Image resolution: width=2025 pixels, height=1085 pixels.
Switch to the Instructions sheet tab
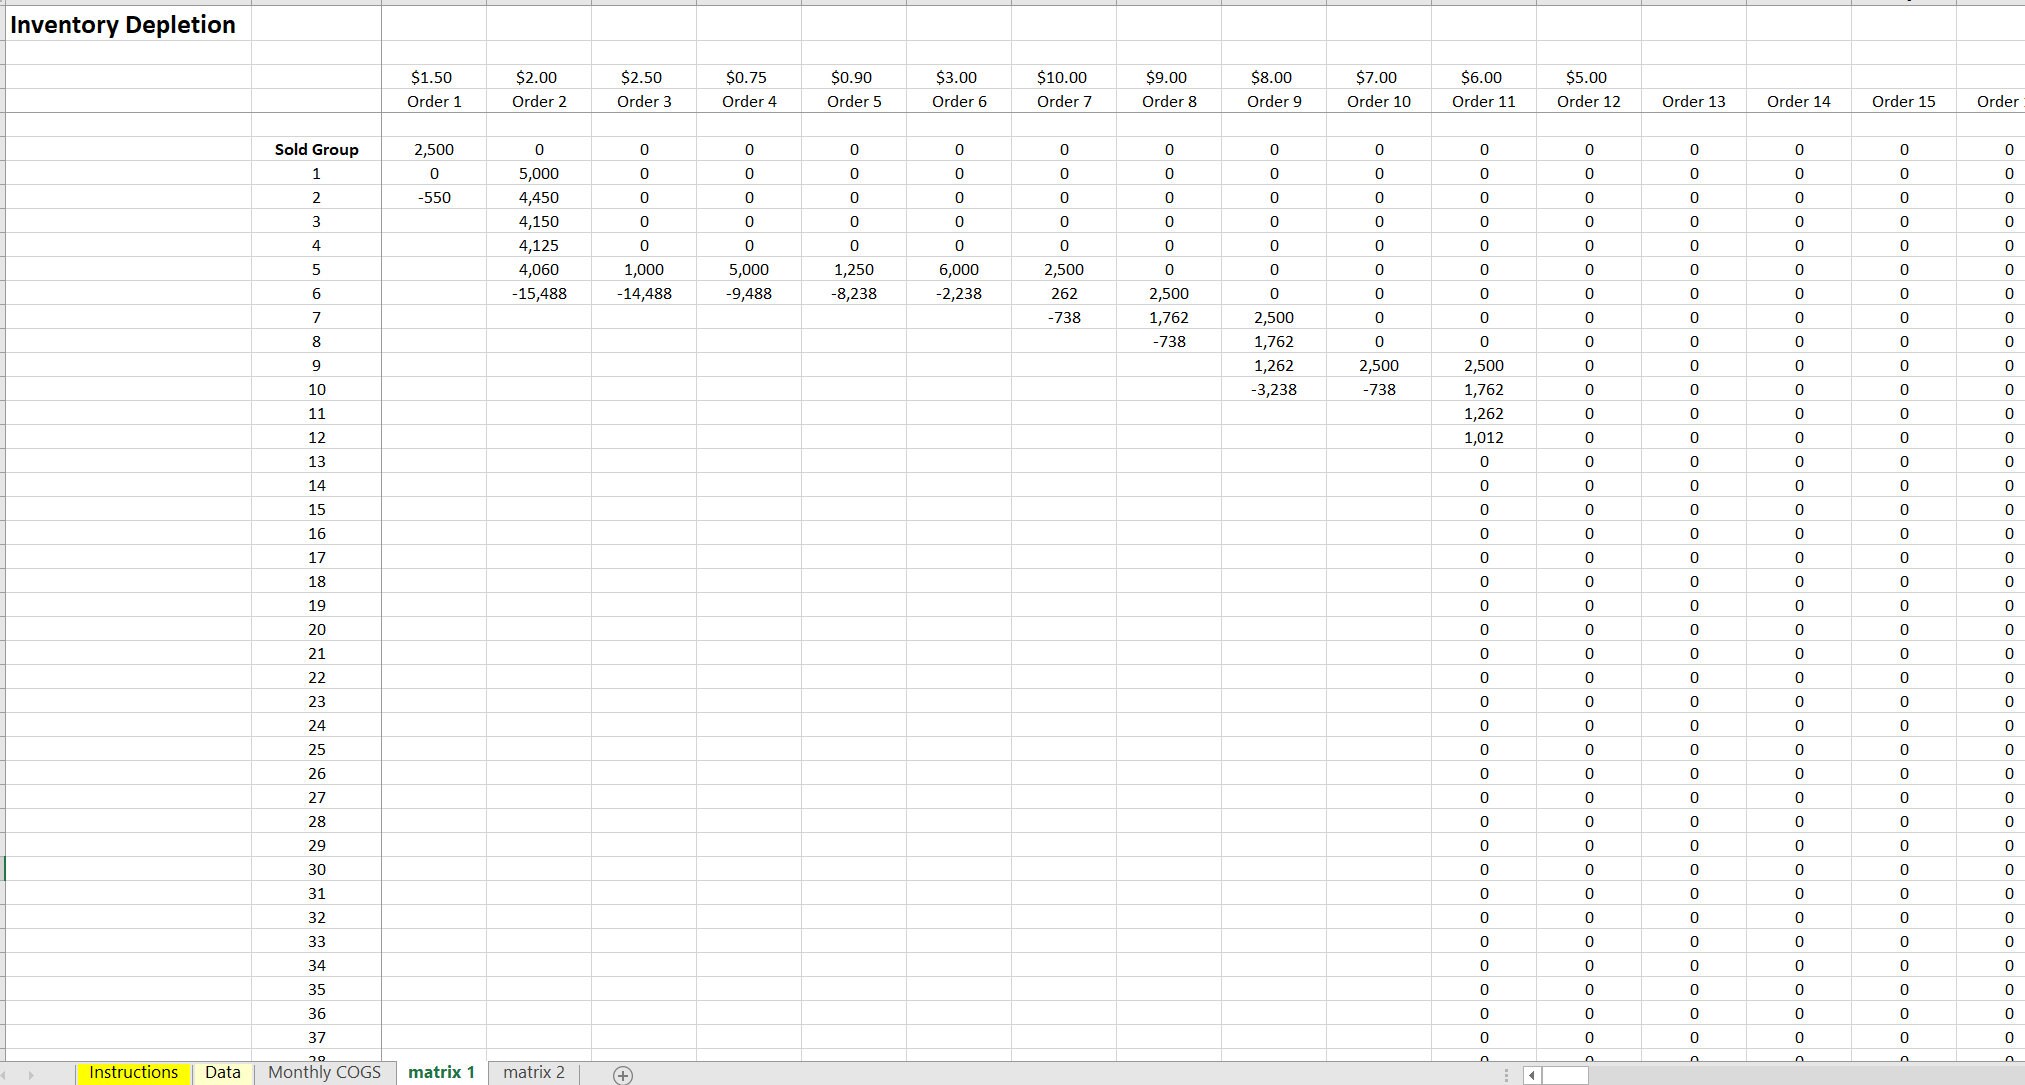click(x=133, y=1071)
